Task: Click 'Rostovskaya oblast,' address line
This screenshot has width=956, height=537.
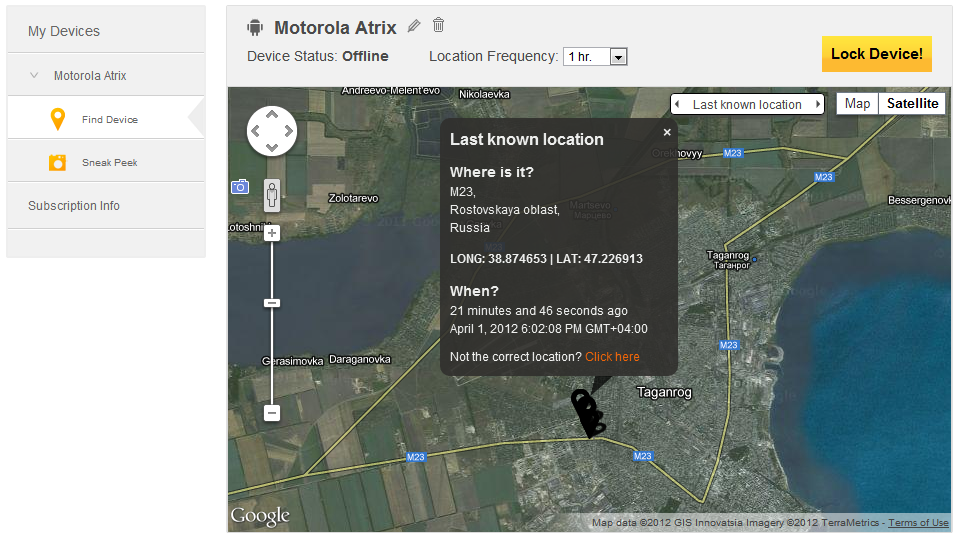Action: pos(505,210)
